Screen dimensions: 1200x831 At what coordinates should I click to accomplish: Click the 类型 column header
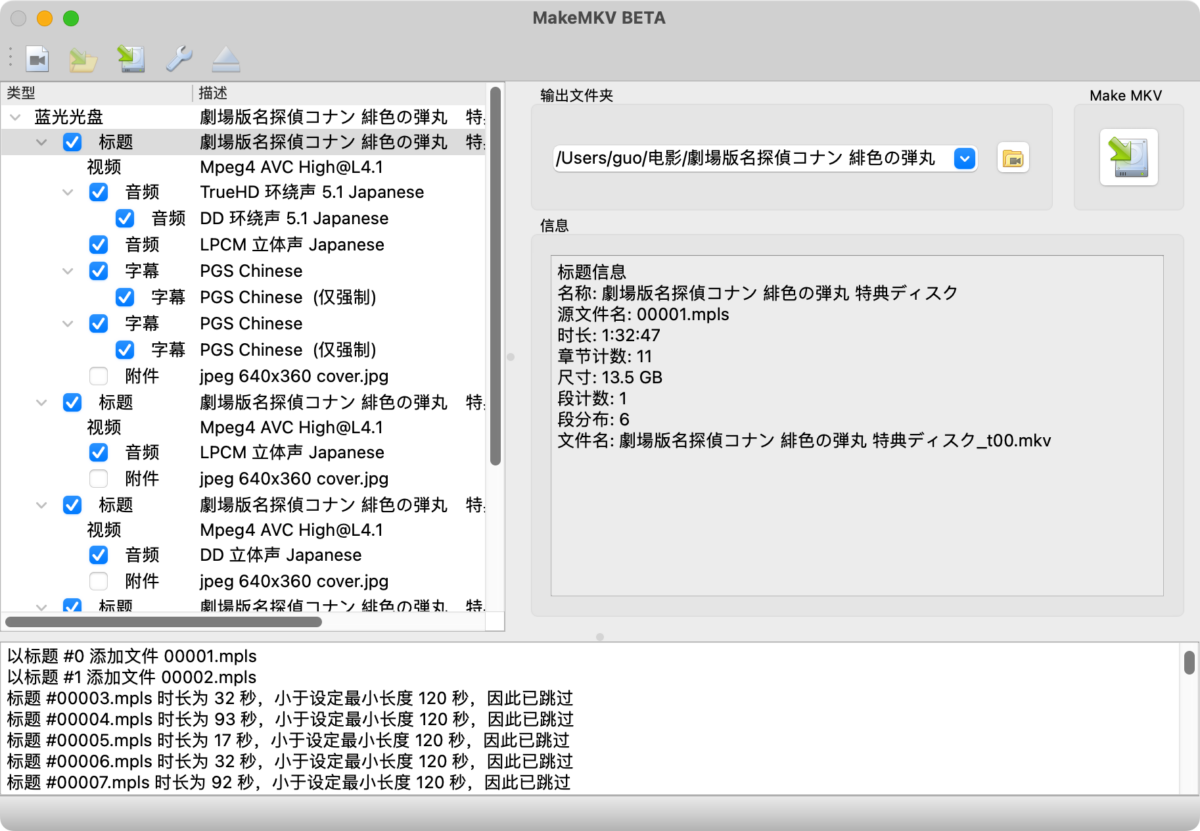point(21,93)
